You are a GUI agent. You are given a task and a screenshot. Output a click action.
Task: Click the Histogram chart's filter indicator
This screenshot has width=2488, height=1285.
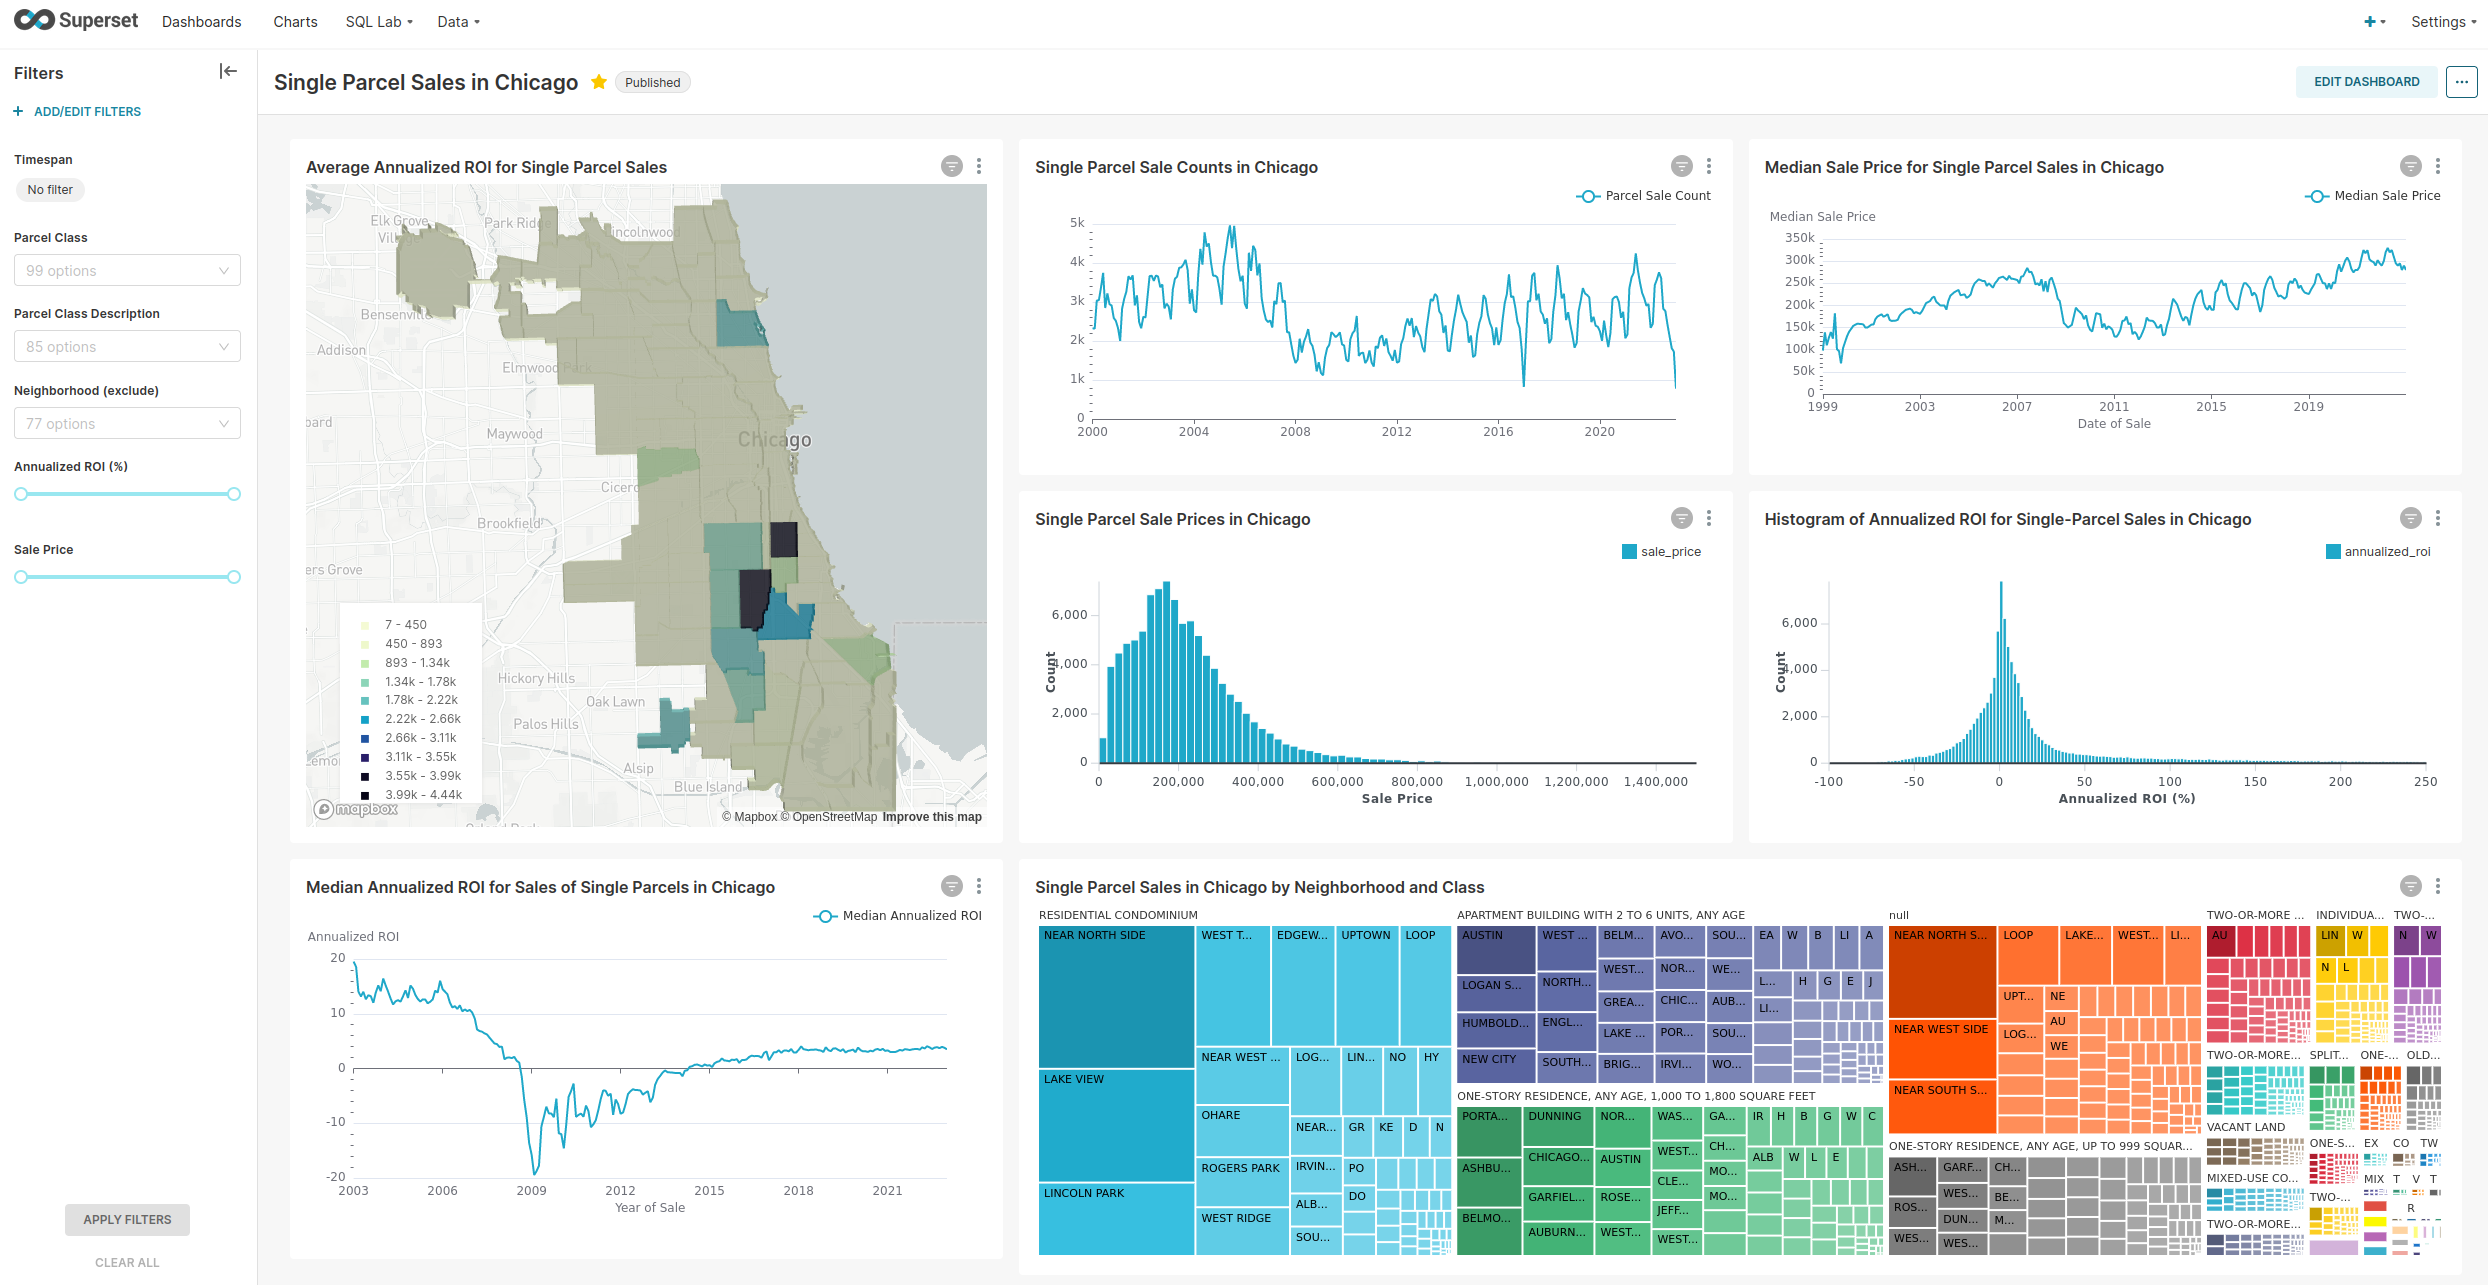pos(2410,518)
